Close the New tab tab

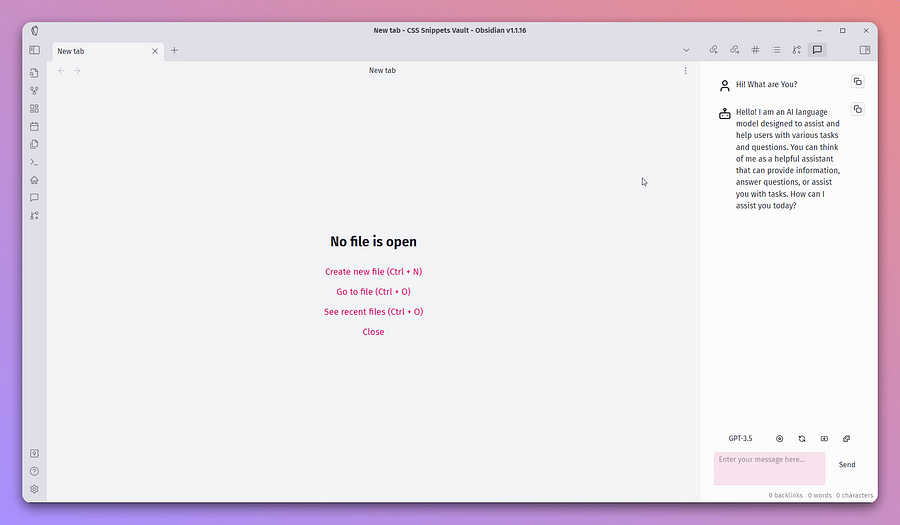[x=155, y=51]
